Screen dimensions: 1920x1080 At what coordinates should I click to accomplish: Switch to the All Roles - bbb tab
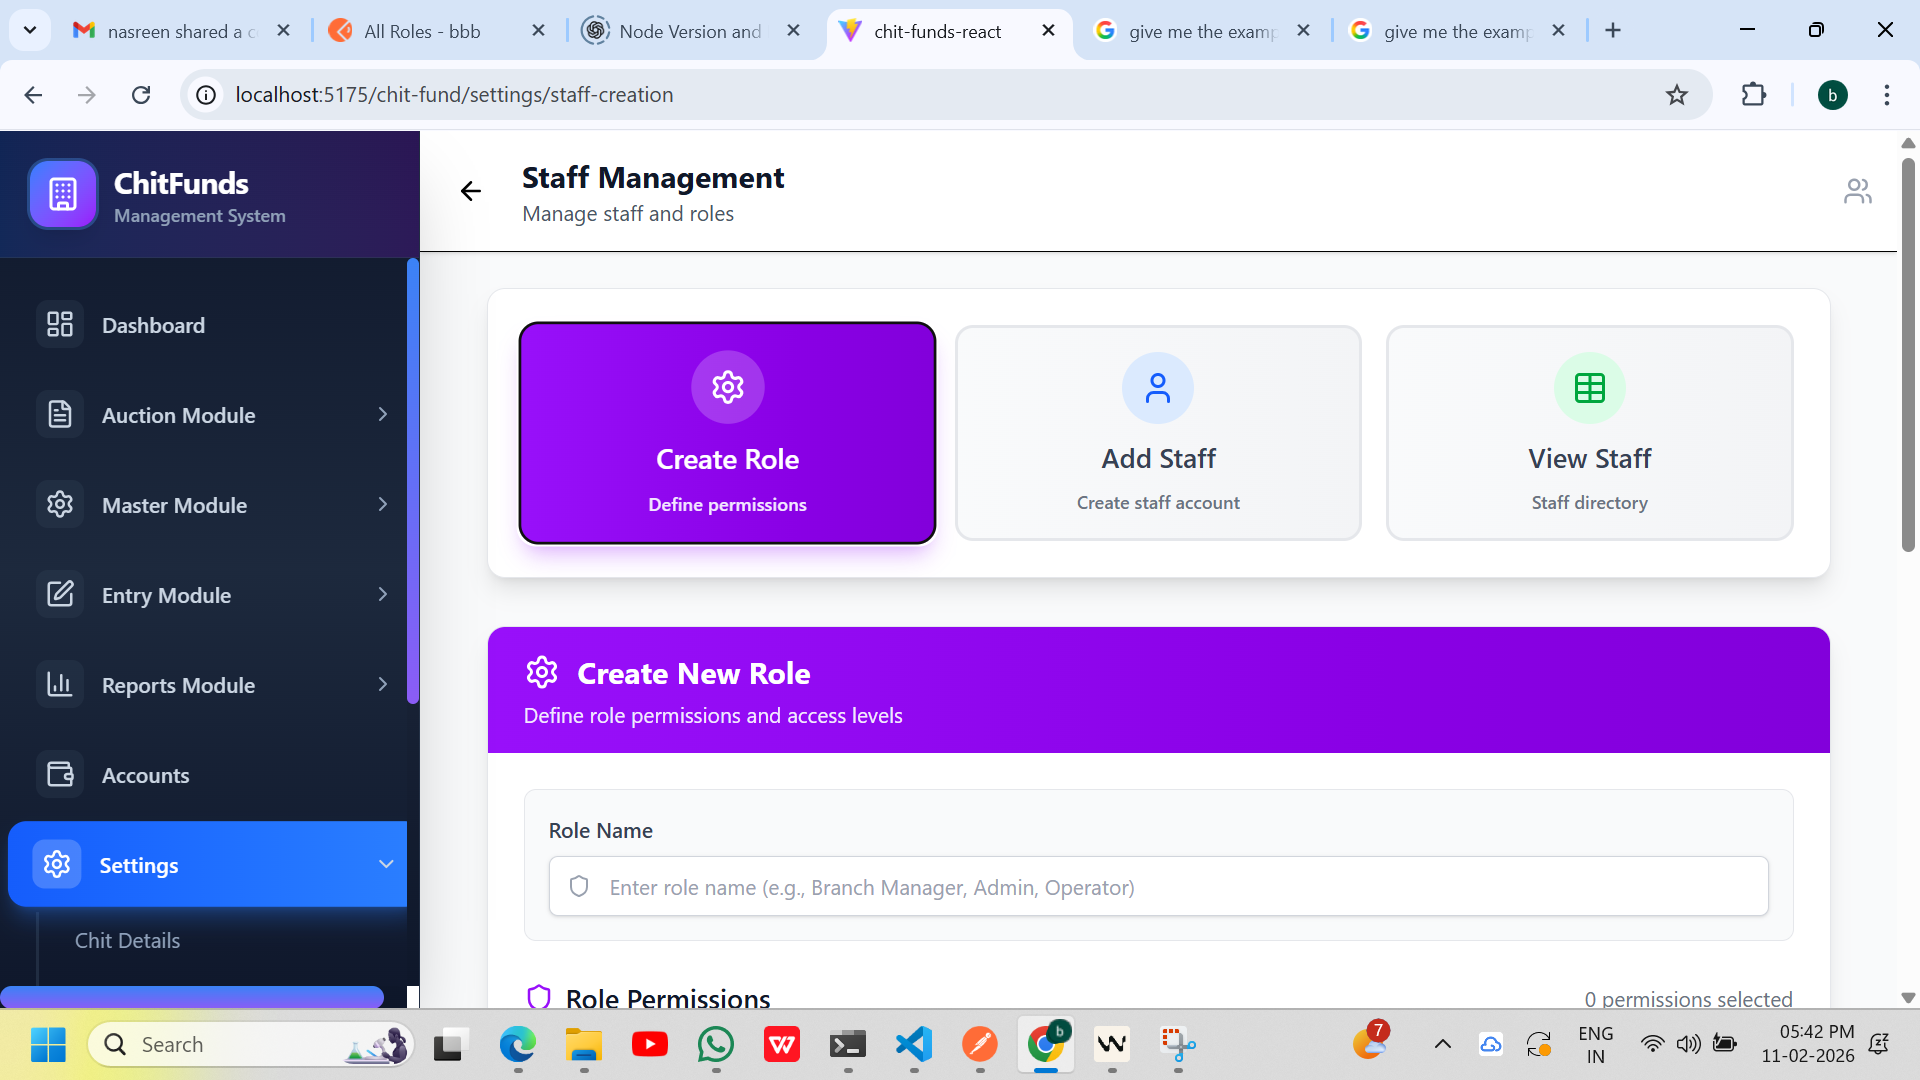point(422,31)
